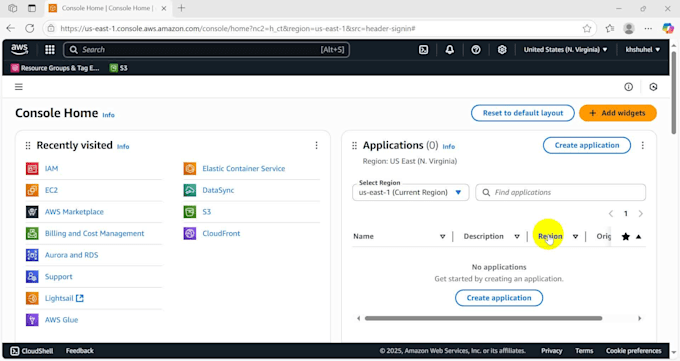Go to next applications page arrow
Screen dimensions: 680x361
641,213
